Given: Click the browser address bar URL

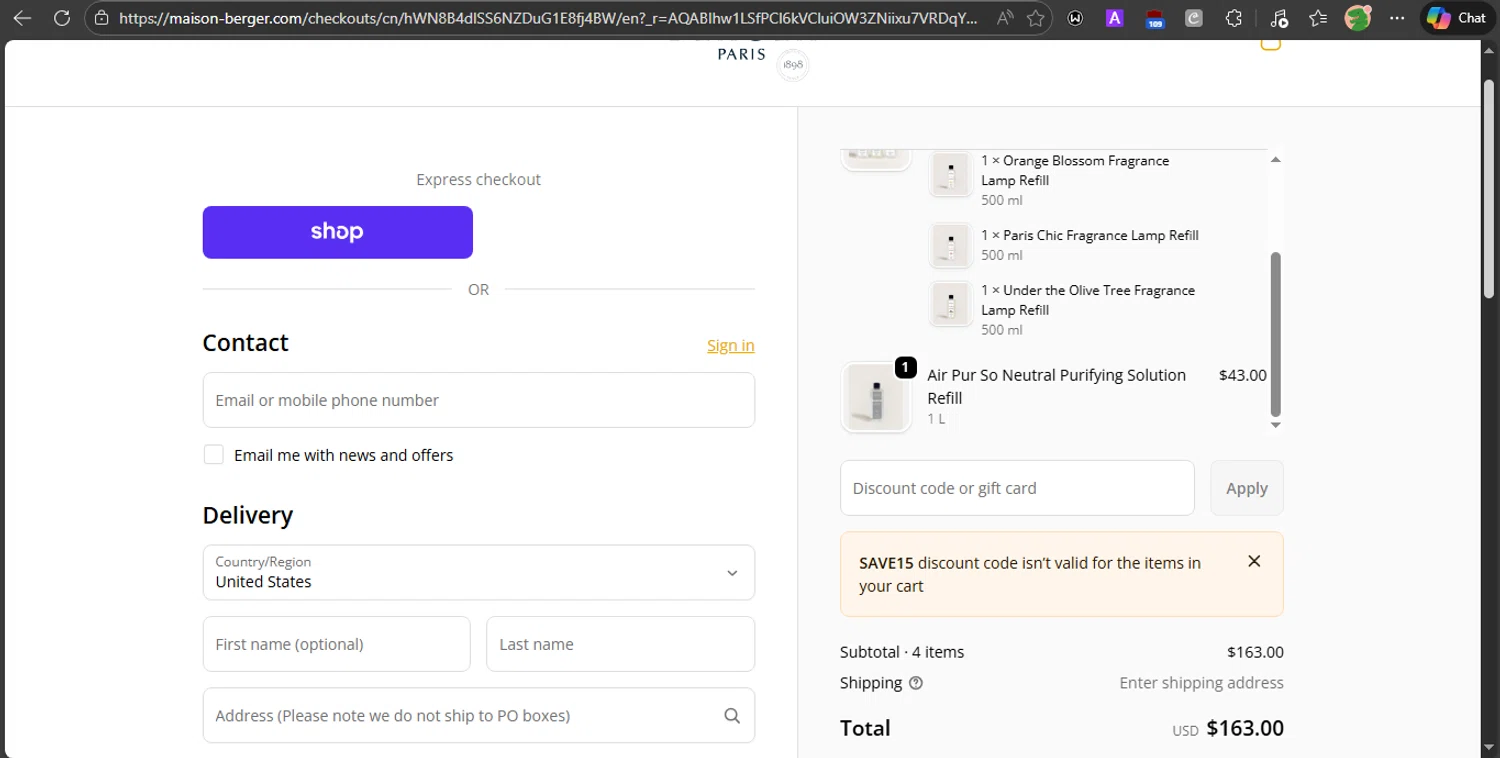Looking at the screenshot, I should pos(548,18).
